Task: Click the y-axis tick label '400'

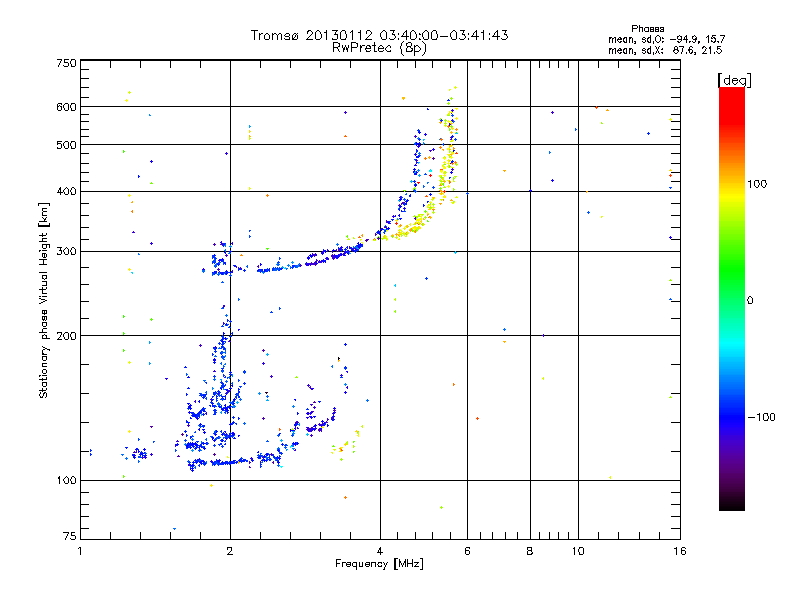Action: point(66,191)
